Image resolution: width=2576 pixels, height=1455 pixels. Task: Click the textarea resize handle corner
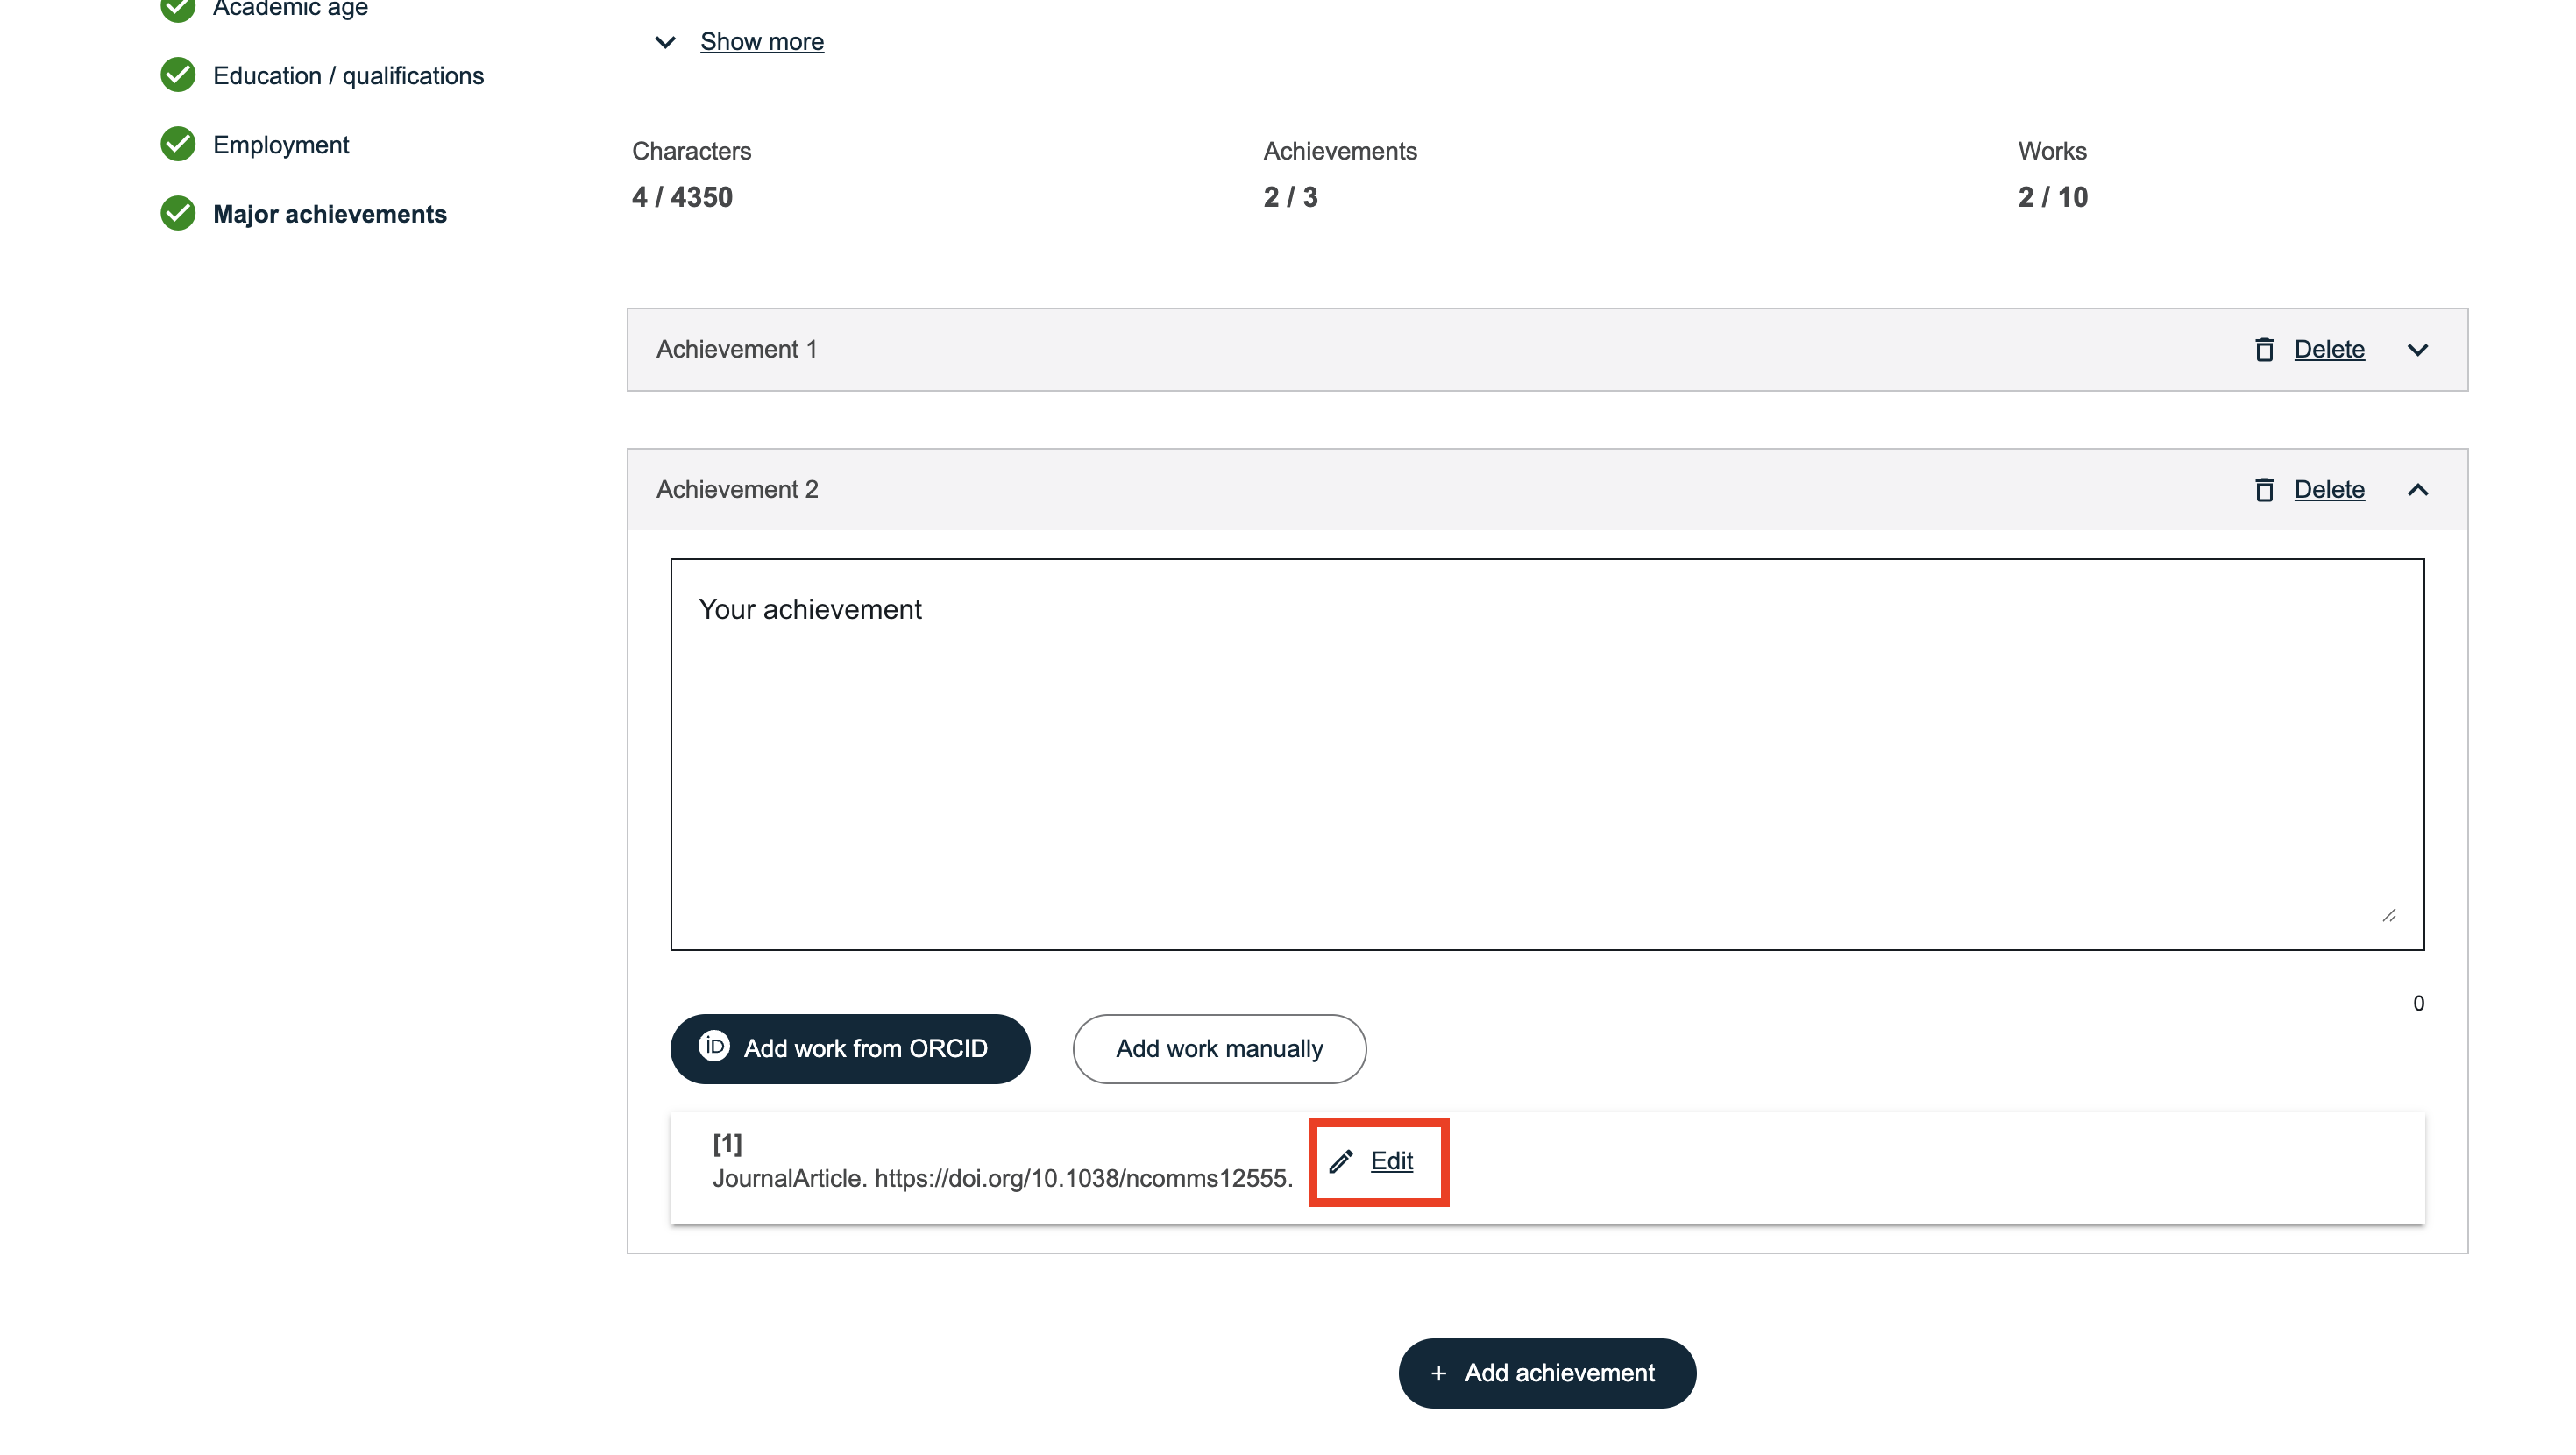[2389, 915]
